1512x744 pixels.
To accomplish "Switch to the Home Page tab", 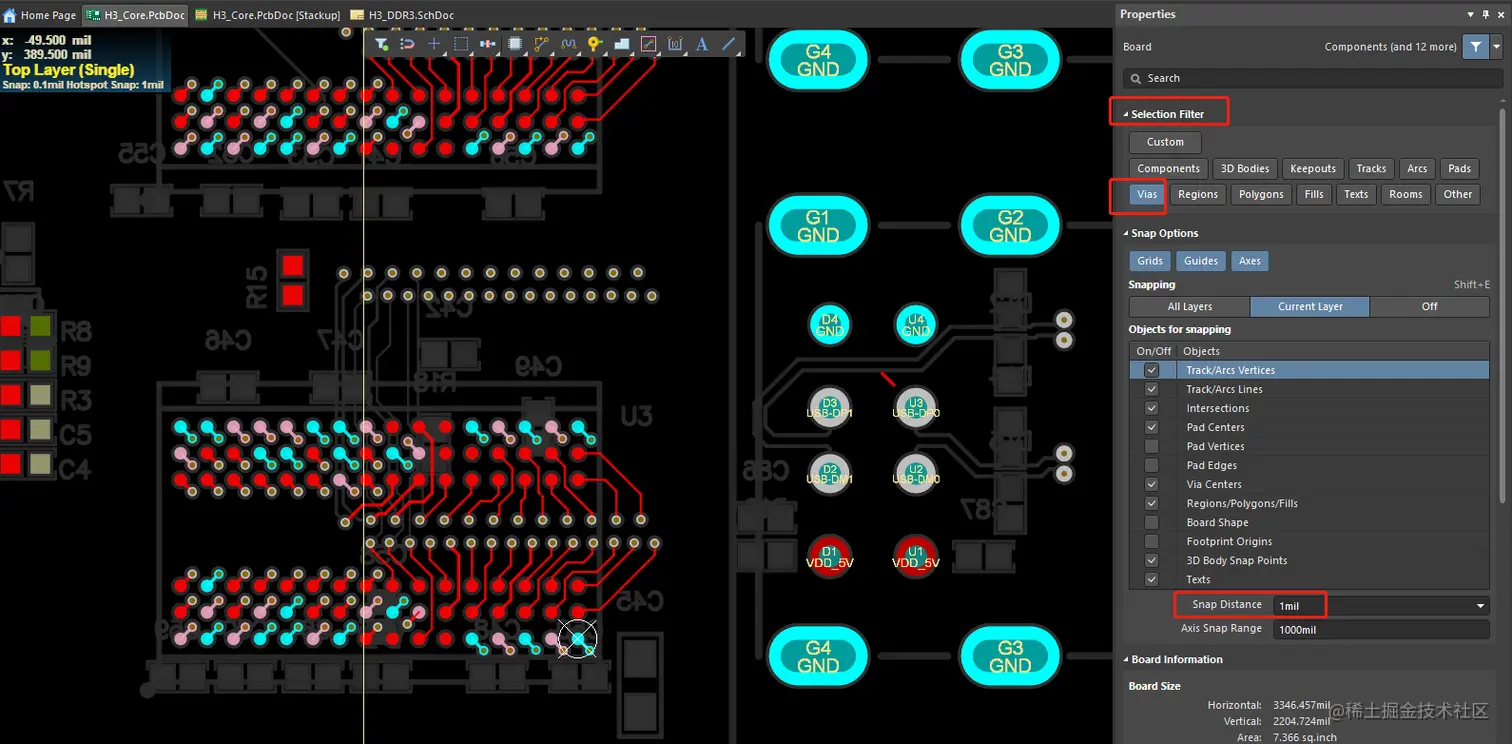I will tap(39, 15).
